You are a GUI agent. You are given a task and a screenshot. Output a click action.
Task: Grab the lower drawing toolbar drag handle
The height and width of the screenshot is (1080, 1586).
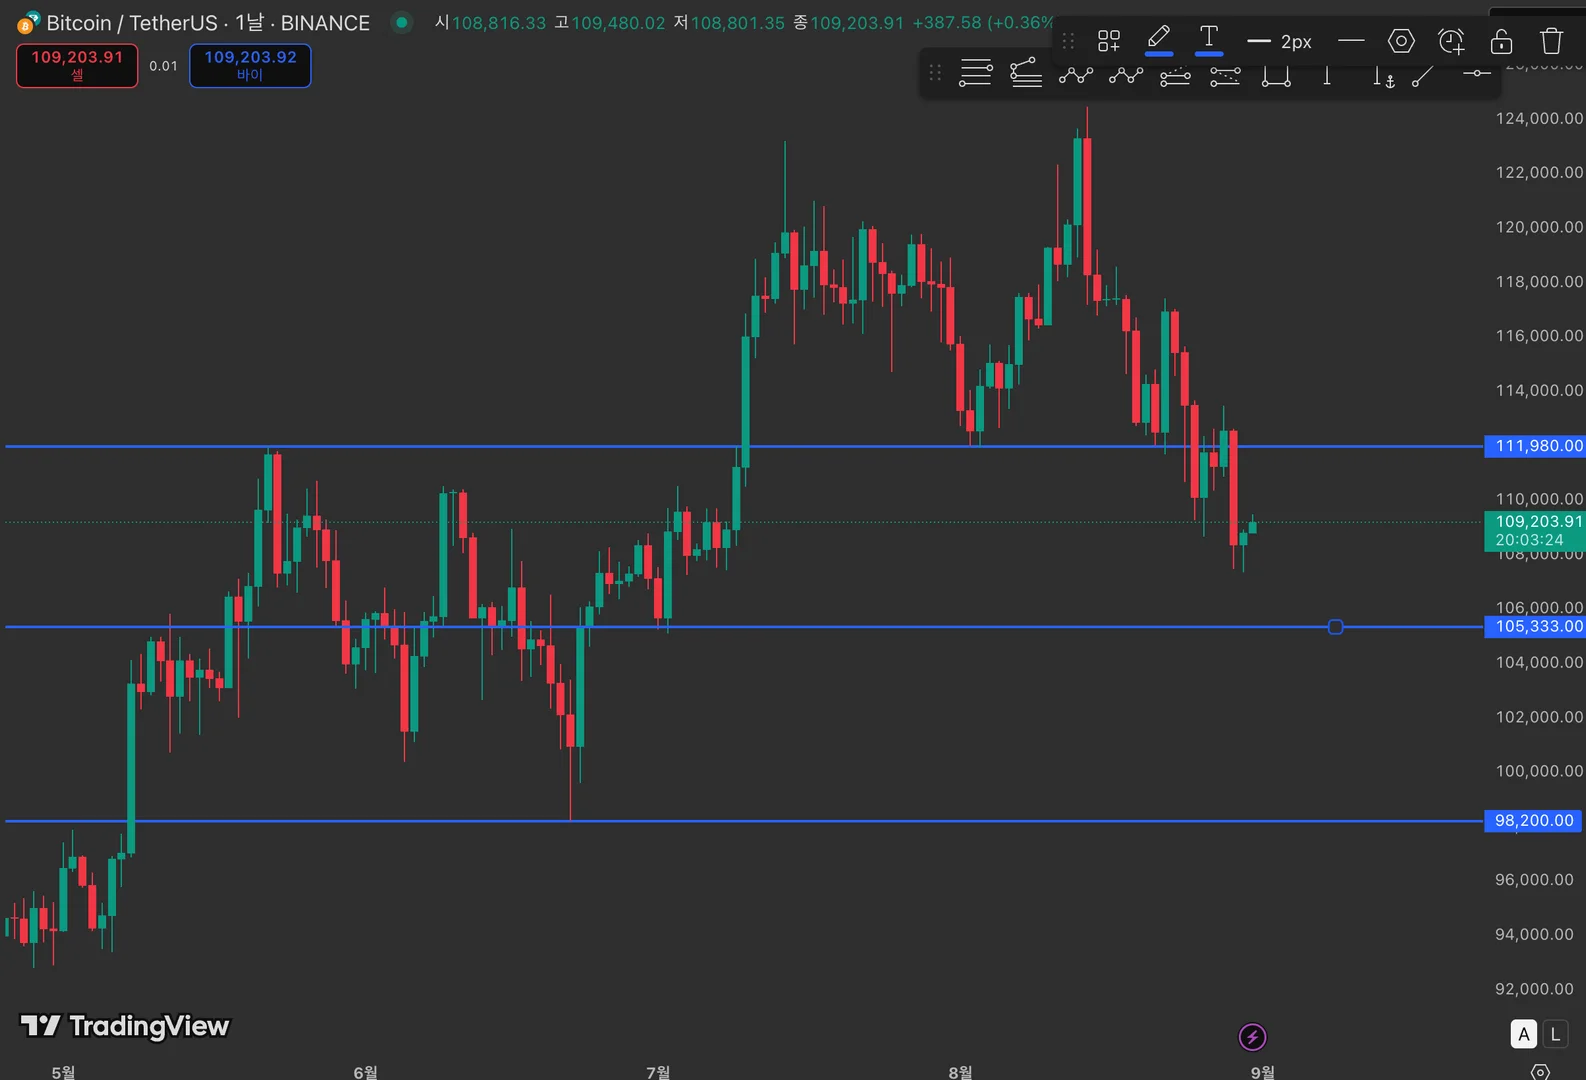click(935, 73)
